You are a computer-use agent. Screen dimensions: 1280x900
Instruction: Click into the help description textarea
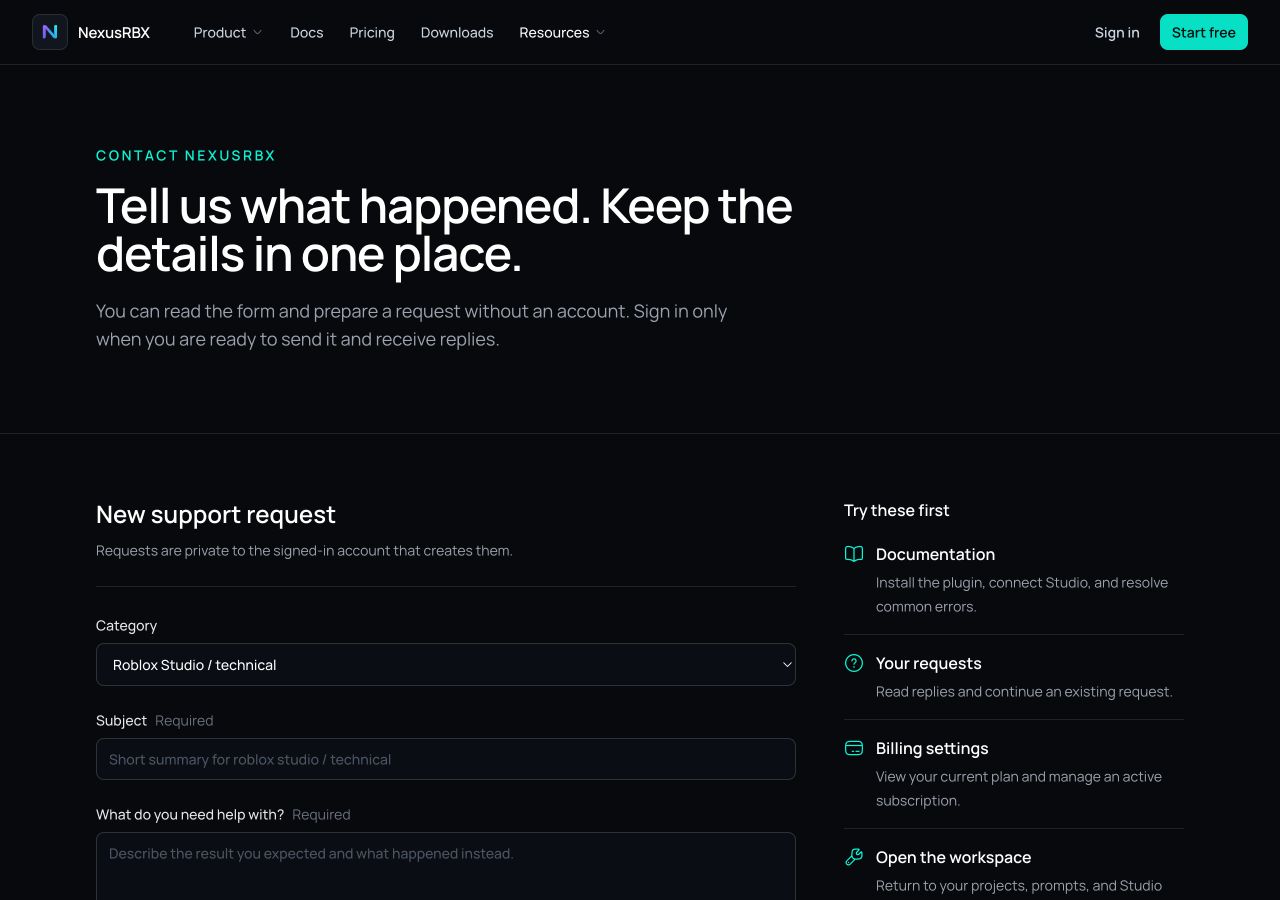446,866
